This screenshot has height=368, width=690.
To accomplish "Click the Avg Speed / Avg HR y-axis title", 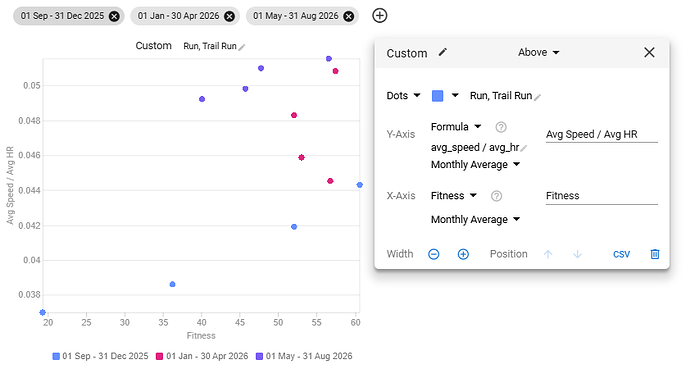I will click(10, 185).
